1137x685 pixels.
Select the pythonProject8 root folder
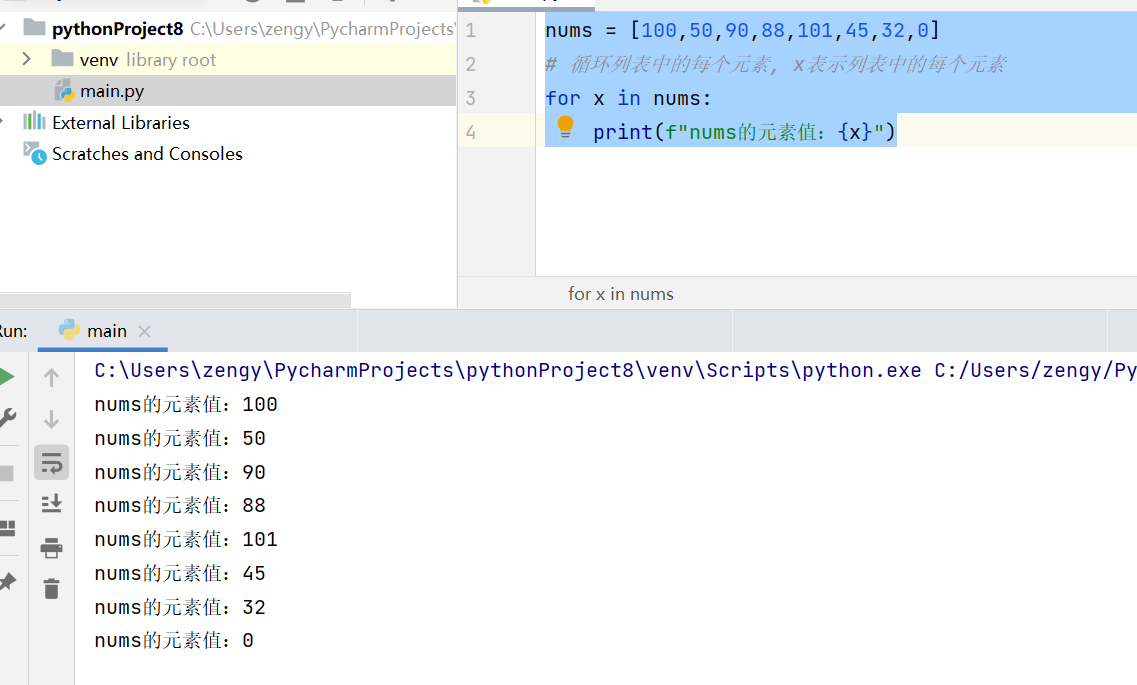pyautogui.click(x=117, y=28)
